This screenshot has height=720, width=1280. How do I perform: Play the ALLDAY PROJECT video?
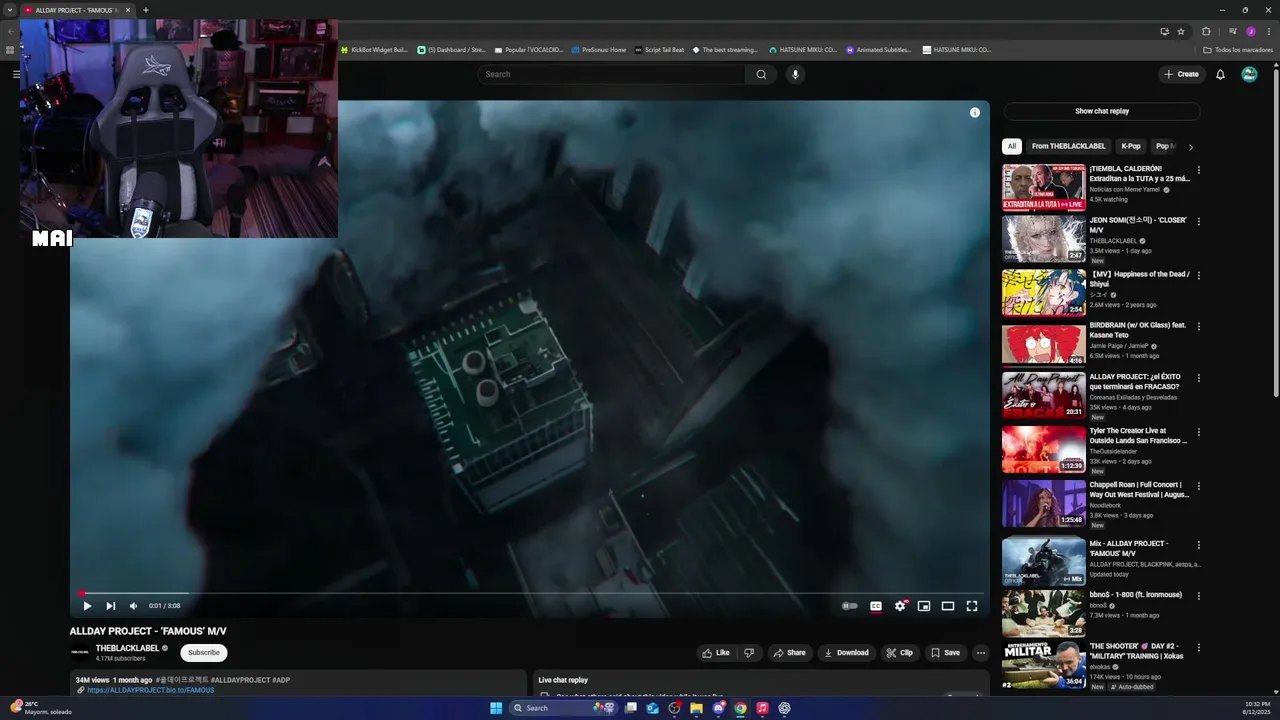(87, 606)
